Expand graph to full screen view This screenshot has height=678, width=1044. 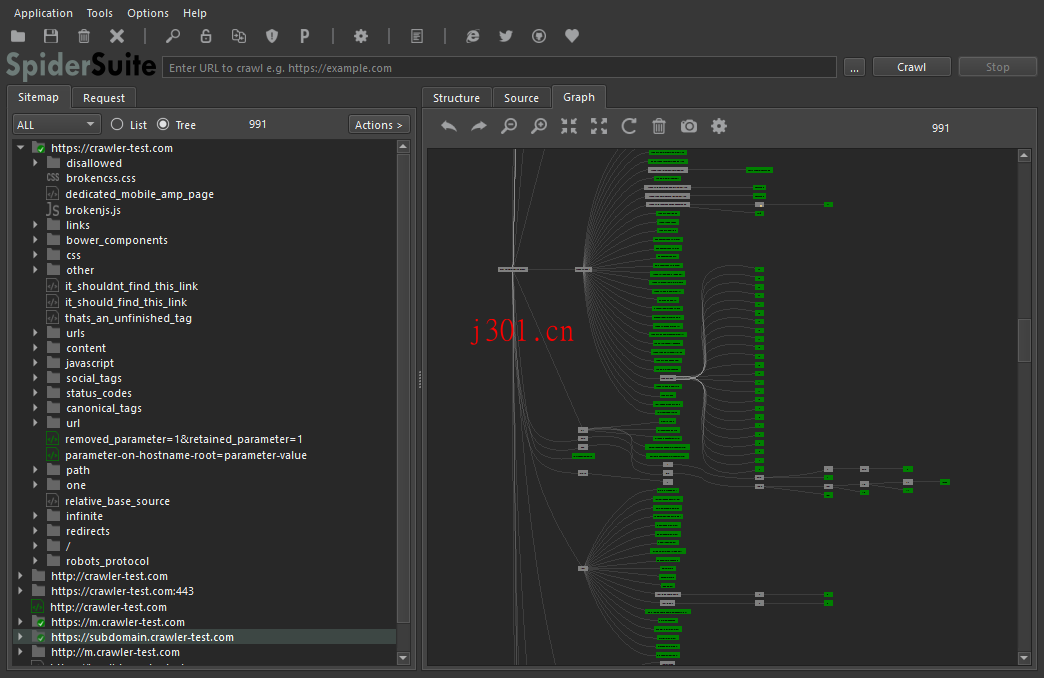(598, 126)
